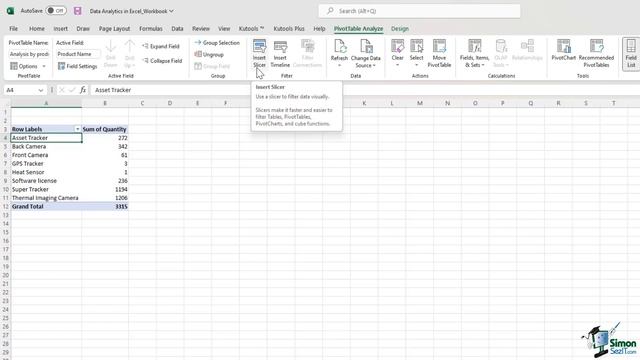The image size is (640, 360).
Task: Click the Active Field name box
Action: click(x=78, y=54)
